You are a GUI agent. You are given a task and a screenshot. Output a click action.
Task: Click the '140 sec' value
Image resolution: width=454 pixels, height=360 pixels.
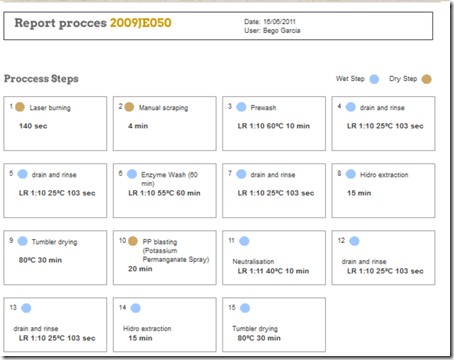[33, 126]
